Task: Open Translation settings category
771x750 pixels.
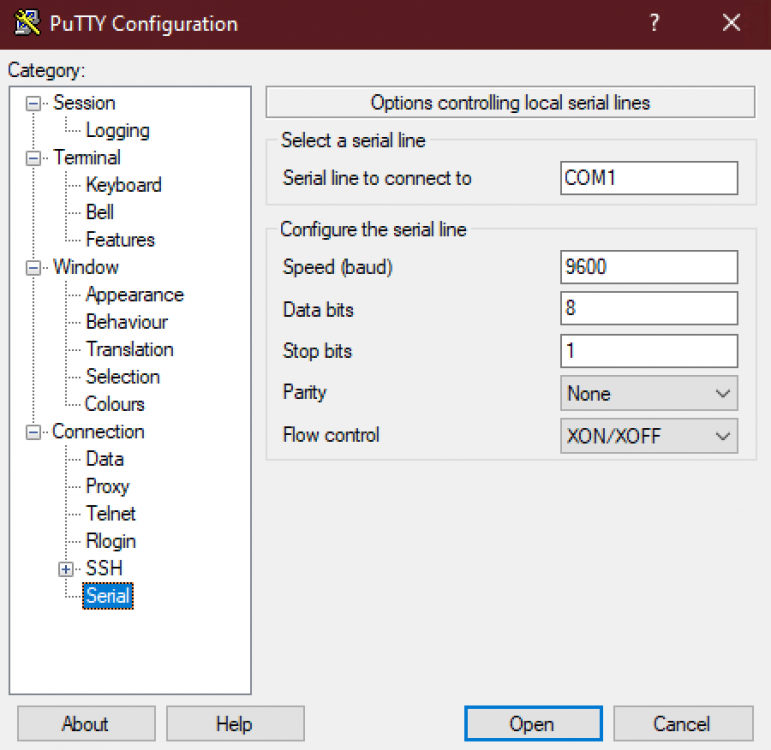Action: tap(129, 350)
